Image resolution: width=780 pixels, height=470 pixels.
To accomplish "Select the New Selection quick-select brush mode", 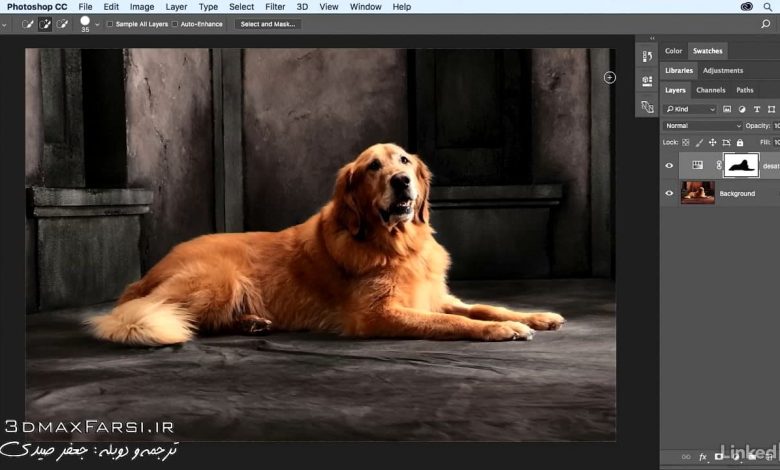I will pos(28,23).
